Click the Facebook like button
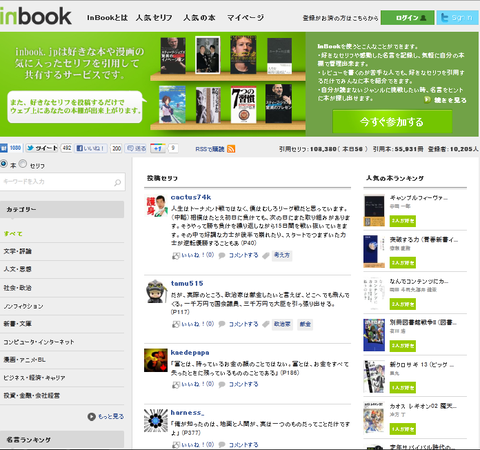The height and width of the screenshot is (450, 480). (x=91, y=148)
